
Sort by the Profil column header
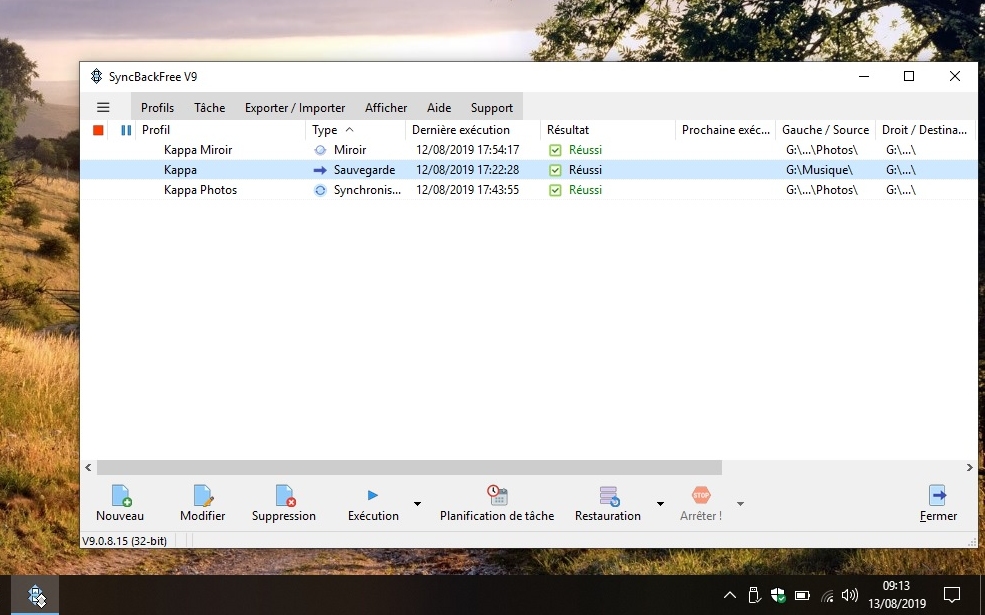pos(220,130)
